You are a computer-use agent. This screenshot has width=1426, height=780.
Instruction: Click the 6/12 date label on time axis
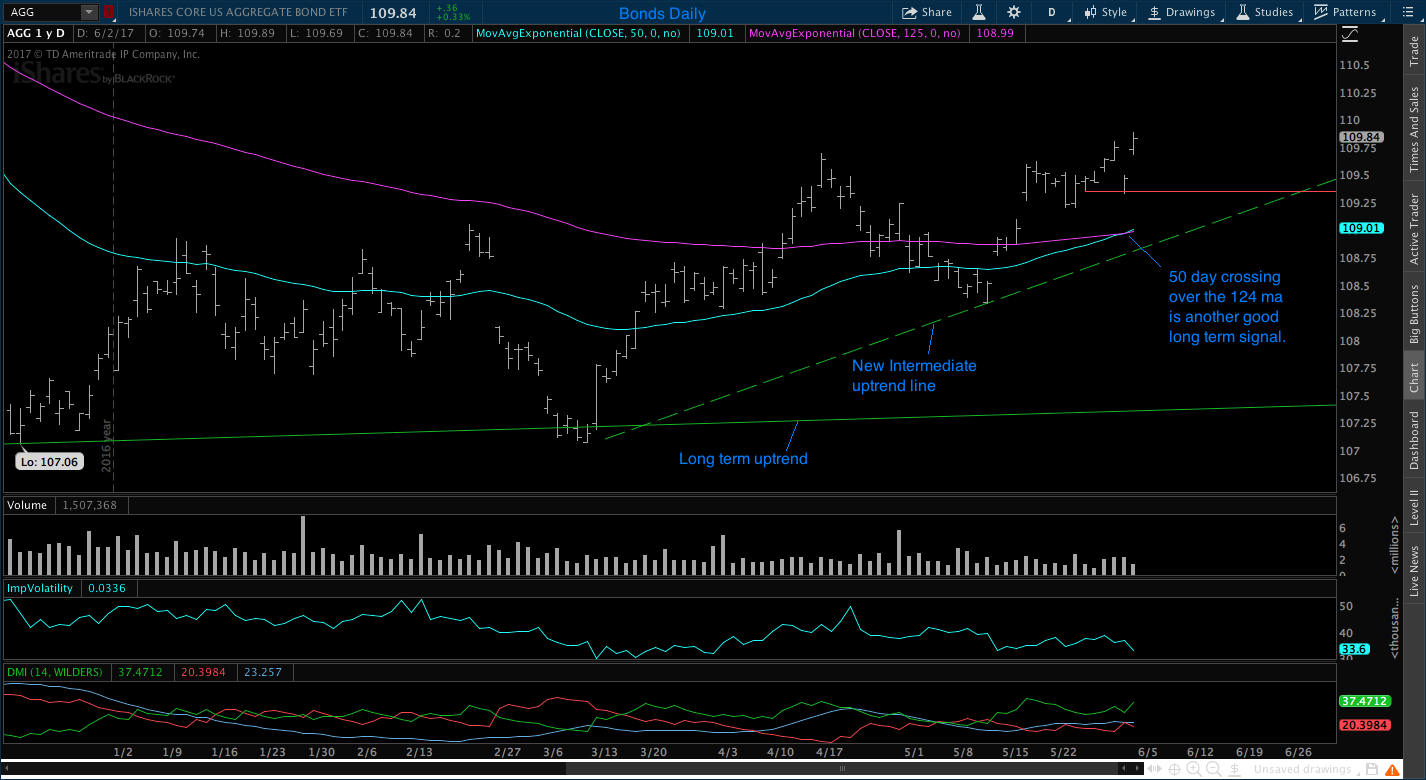[1199, 752]
